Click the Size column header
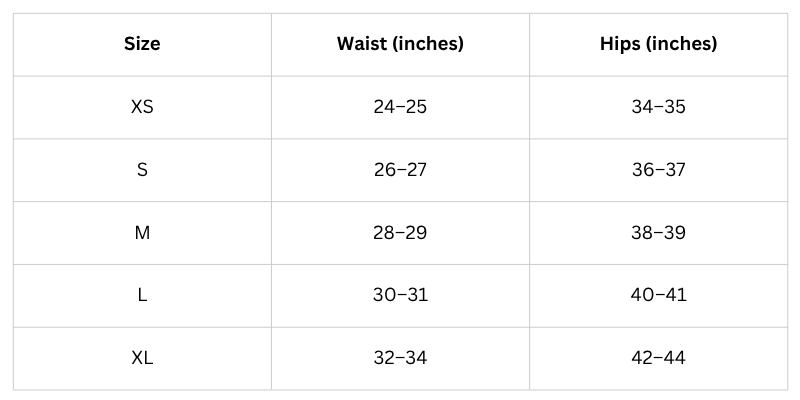 pos(142,44)
